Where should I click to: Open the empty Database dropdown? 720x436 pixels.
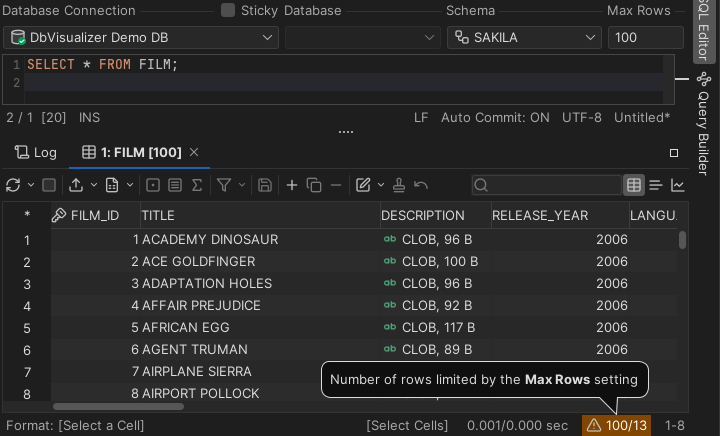[362, 38]
